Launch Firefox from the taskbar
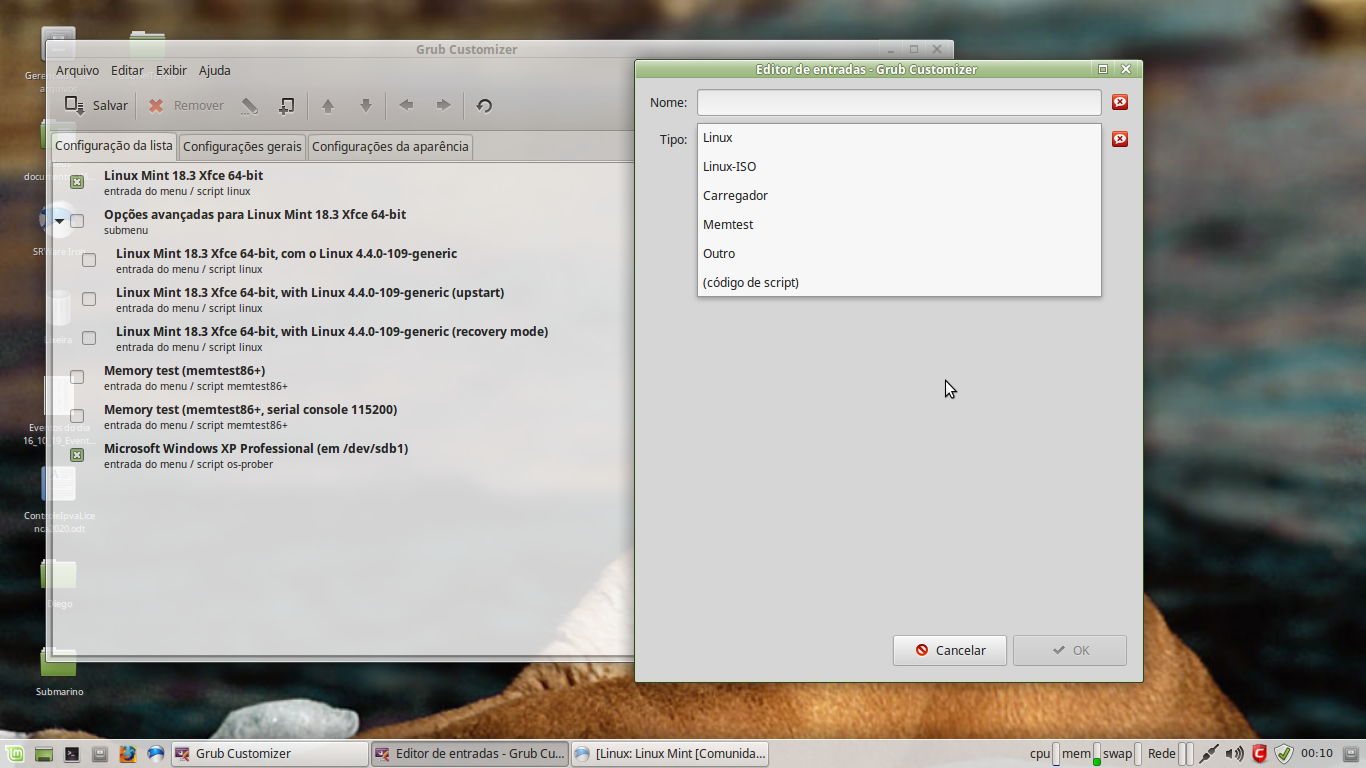1366x768 pixels. 127,754
